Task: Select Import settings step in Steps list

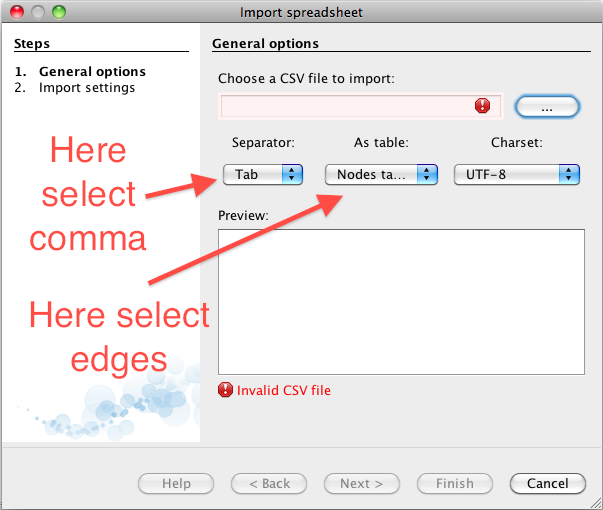Action: (x=75, y=88)
